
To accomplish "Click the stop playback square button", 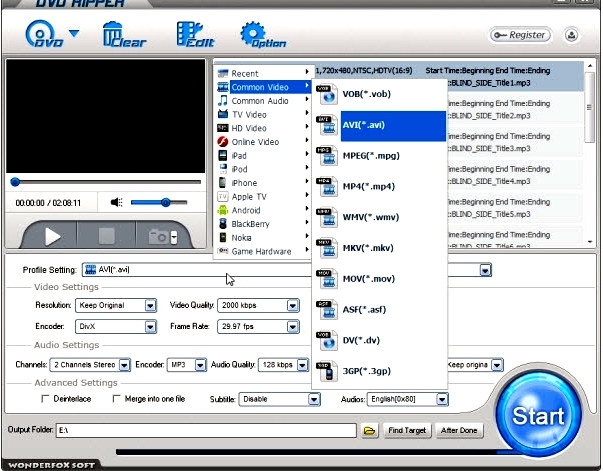I will 107,236.
